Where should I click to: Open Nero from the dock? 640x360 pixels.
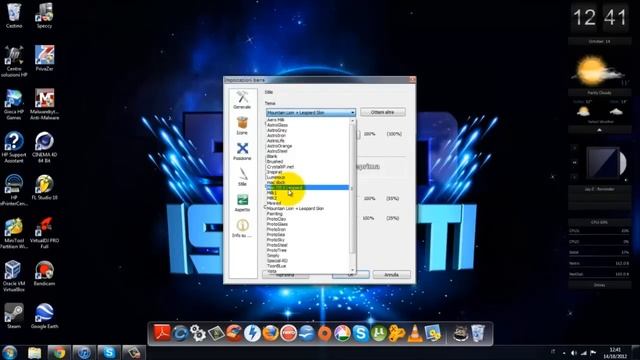(288, 333)
